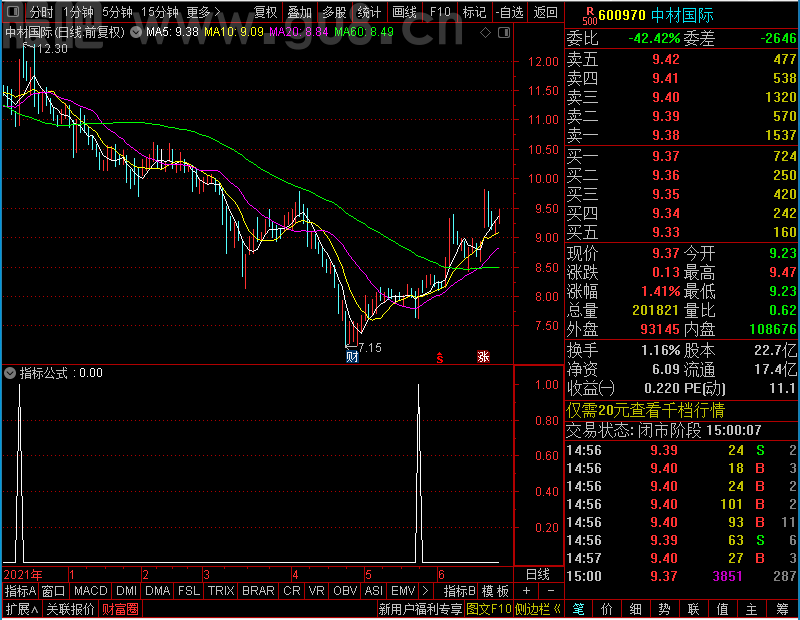Remove an indicator pane with the − button
This screenshot has width=800, height=620.
(551, 591)
